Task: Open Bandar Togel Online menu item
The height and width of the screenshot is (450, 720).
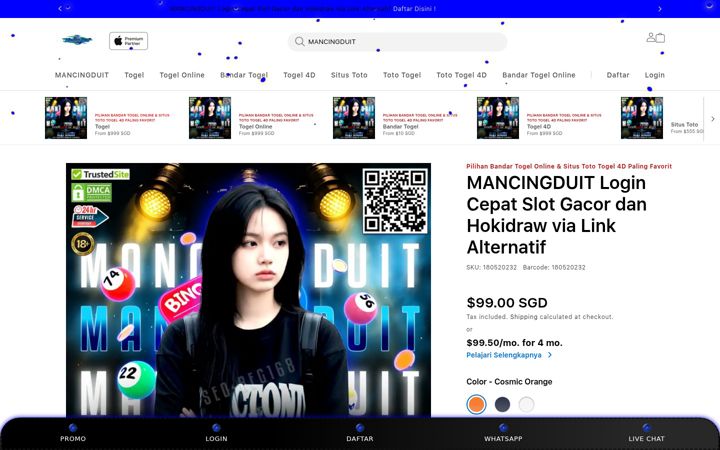Action: pyautogui.click(x=539, y=75)
